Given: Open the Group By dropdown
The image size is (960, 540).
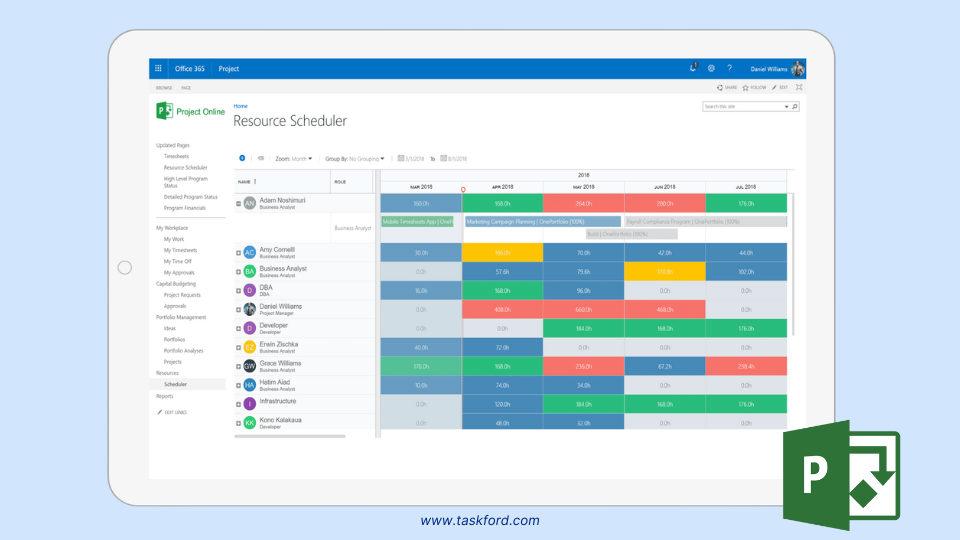Looking at the screenshot, I should point(355,158).
